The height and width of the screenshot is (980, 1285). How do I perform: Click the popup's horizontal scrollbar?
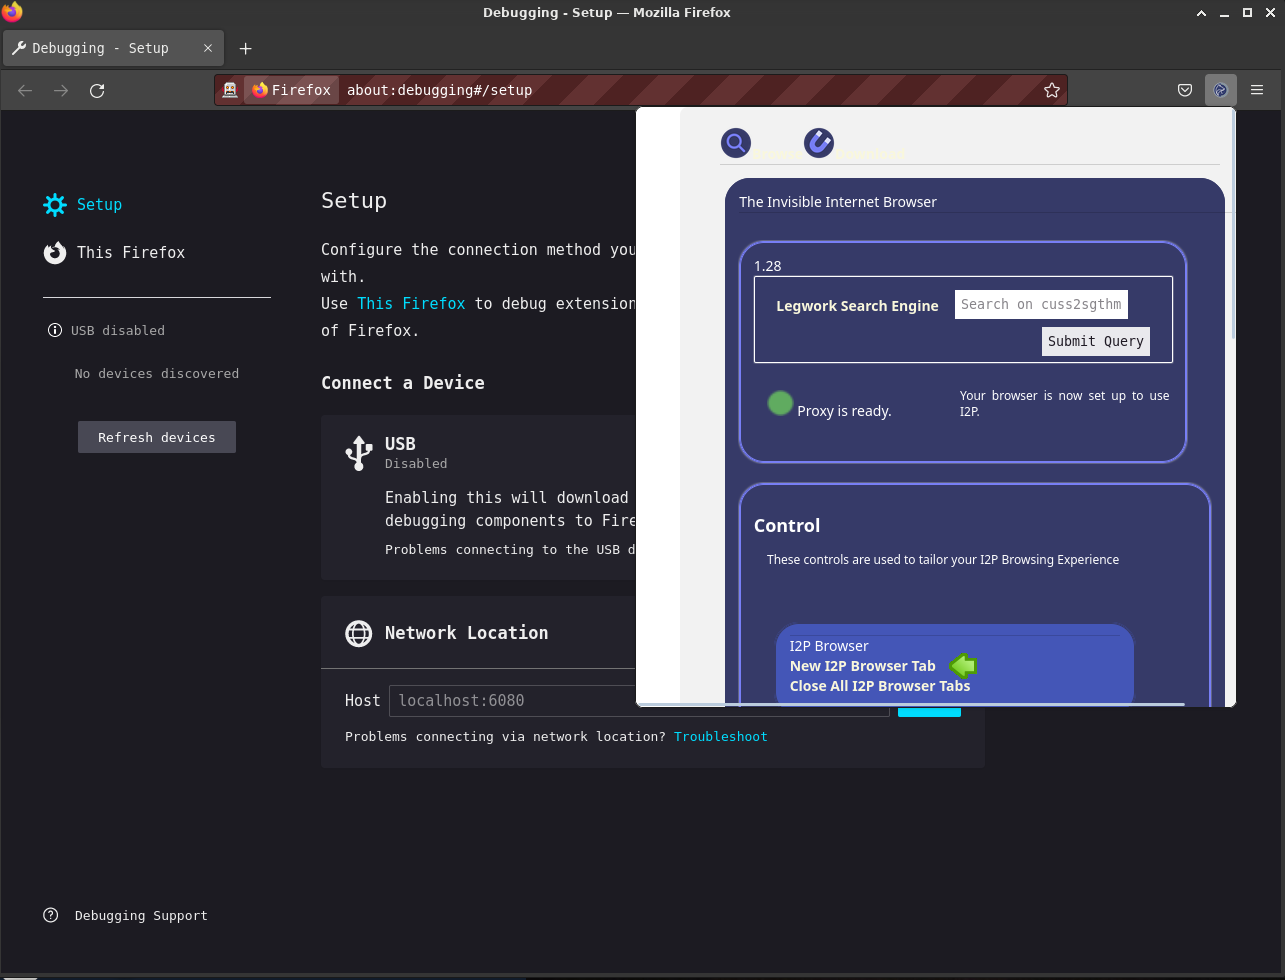910,704
